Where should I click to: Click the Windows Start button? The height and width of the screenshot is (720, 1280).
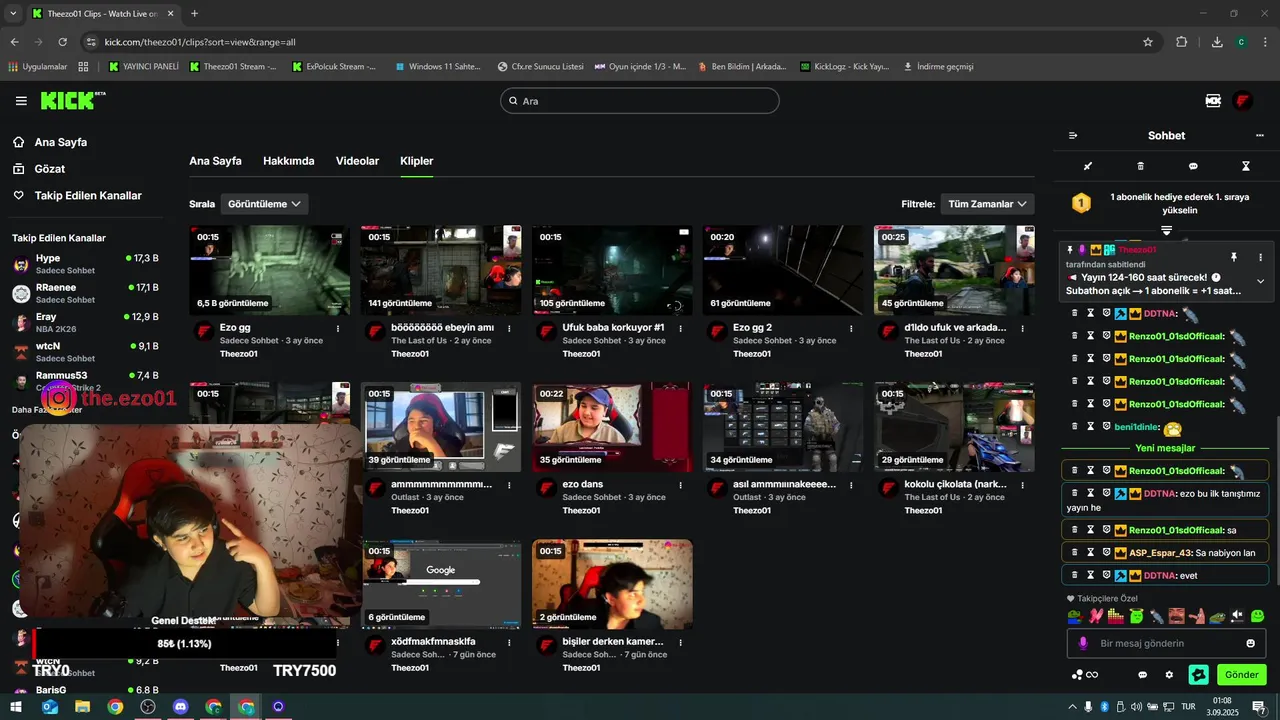click(17, 707)
